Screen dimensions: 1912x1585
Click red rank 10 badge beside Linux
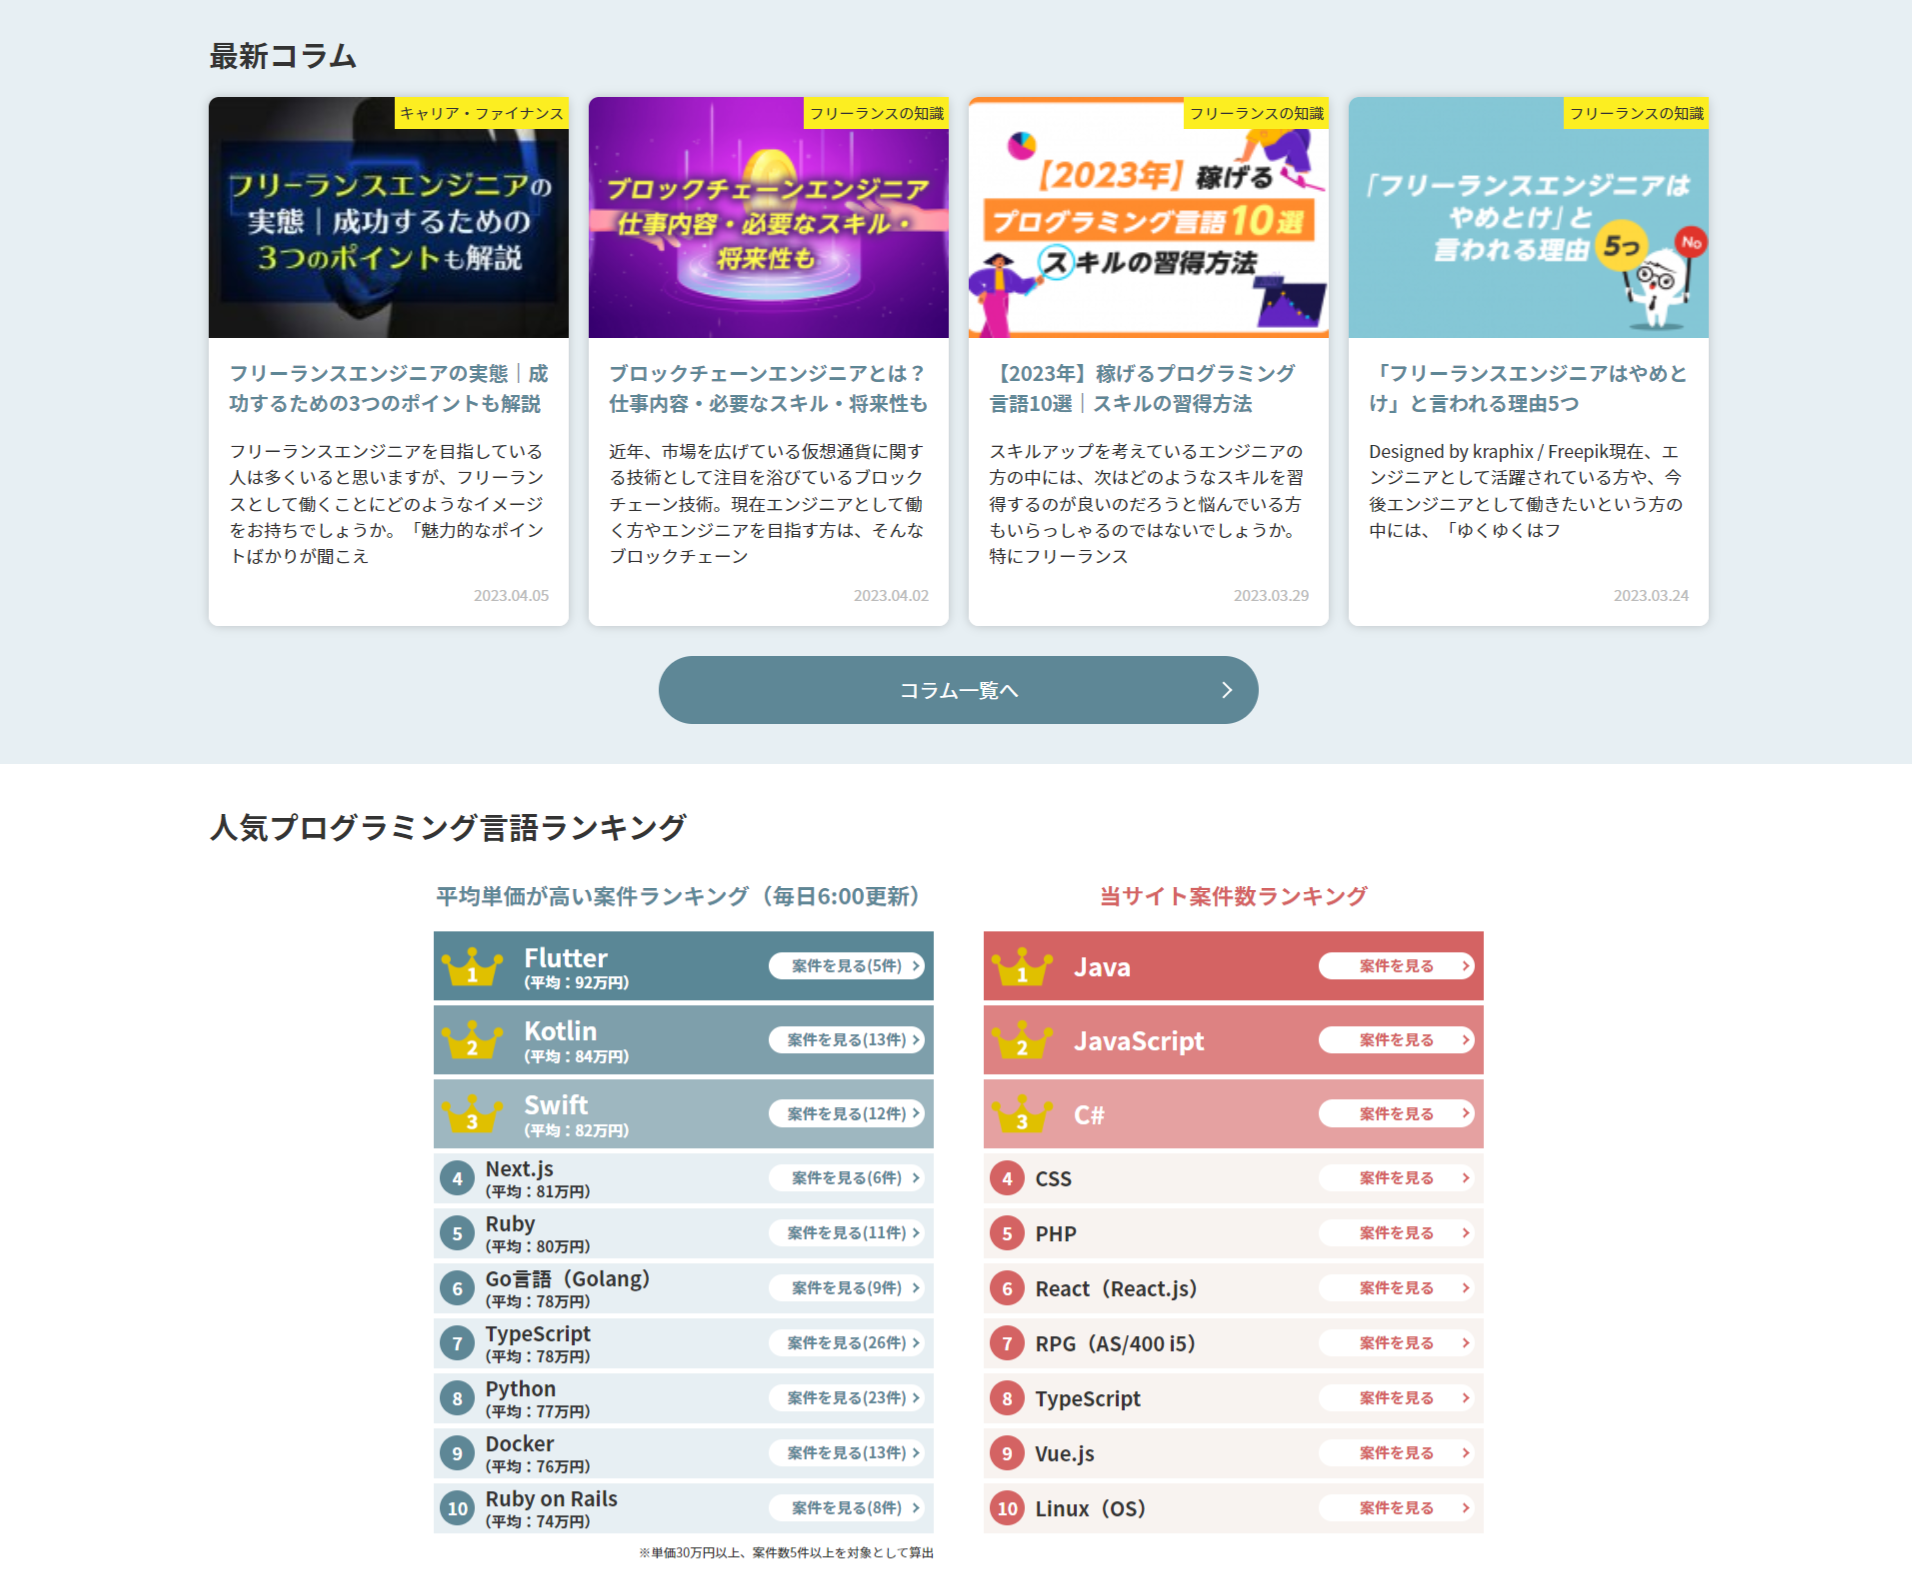tap(1007, 1509)
